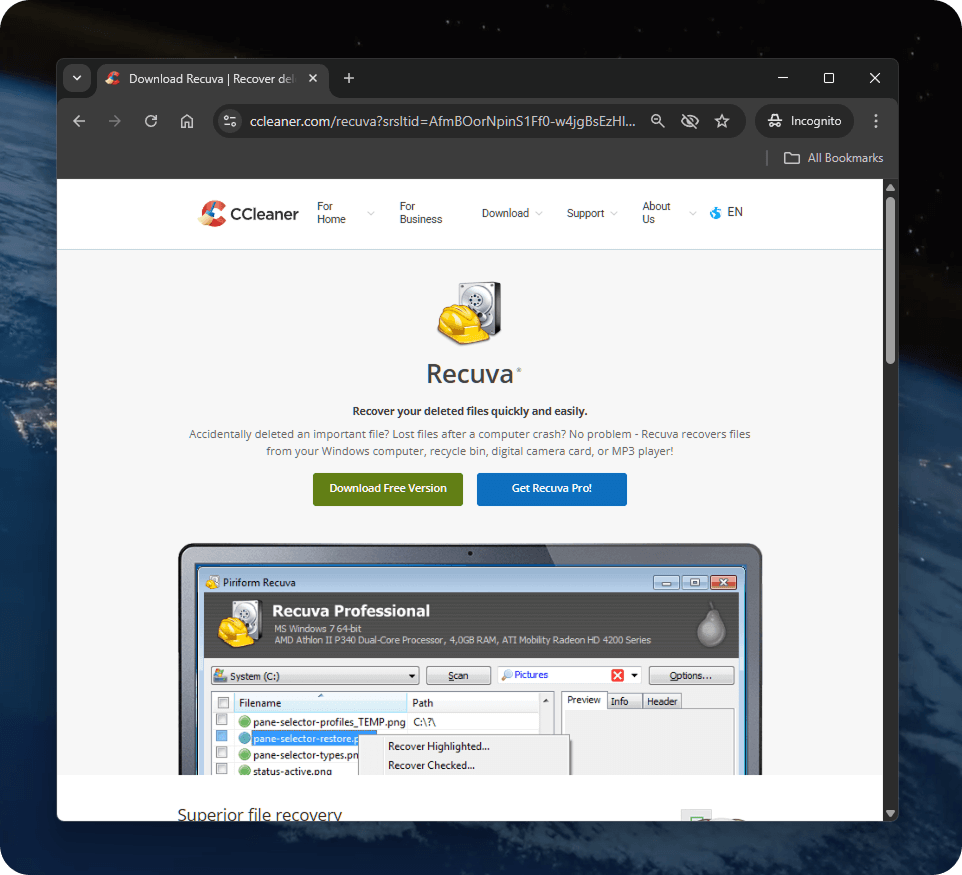Click green status dot of pane-selector-types
The height and width of the screenshot is (875, 962).
point(245,754)
